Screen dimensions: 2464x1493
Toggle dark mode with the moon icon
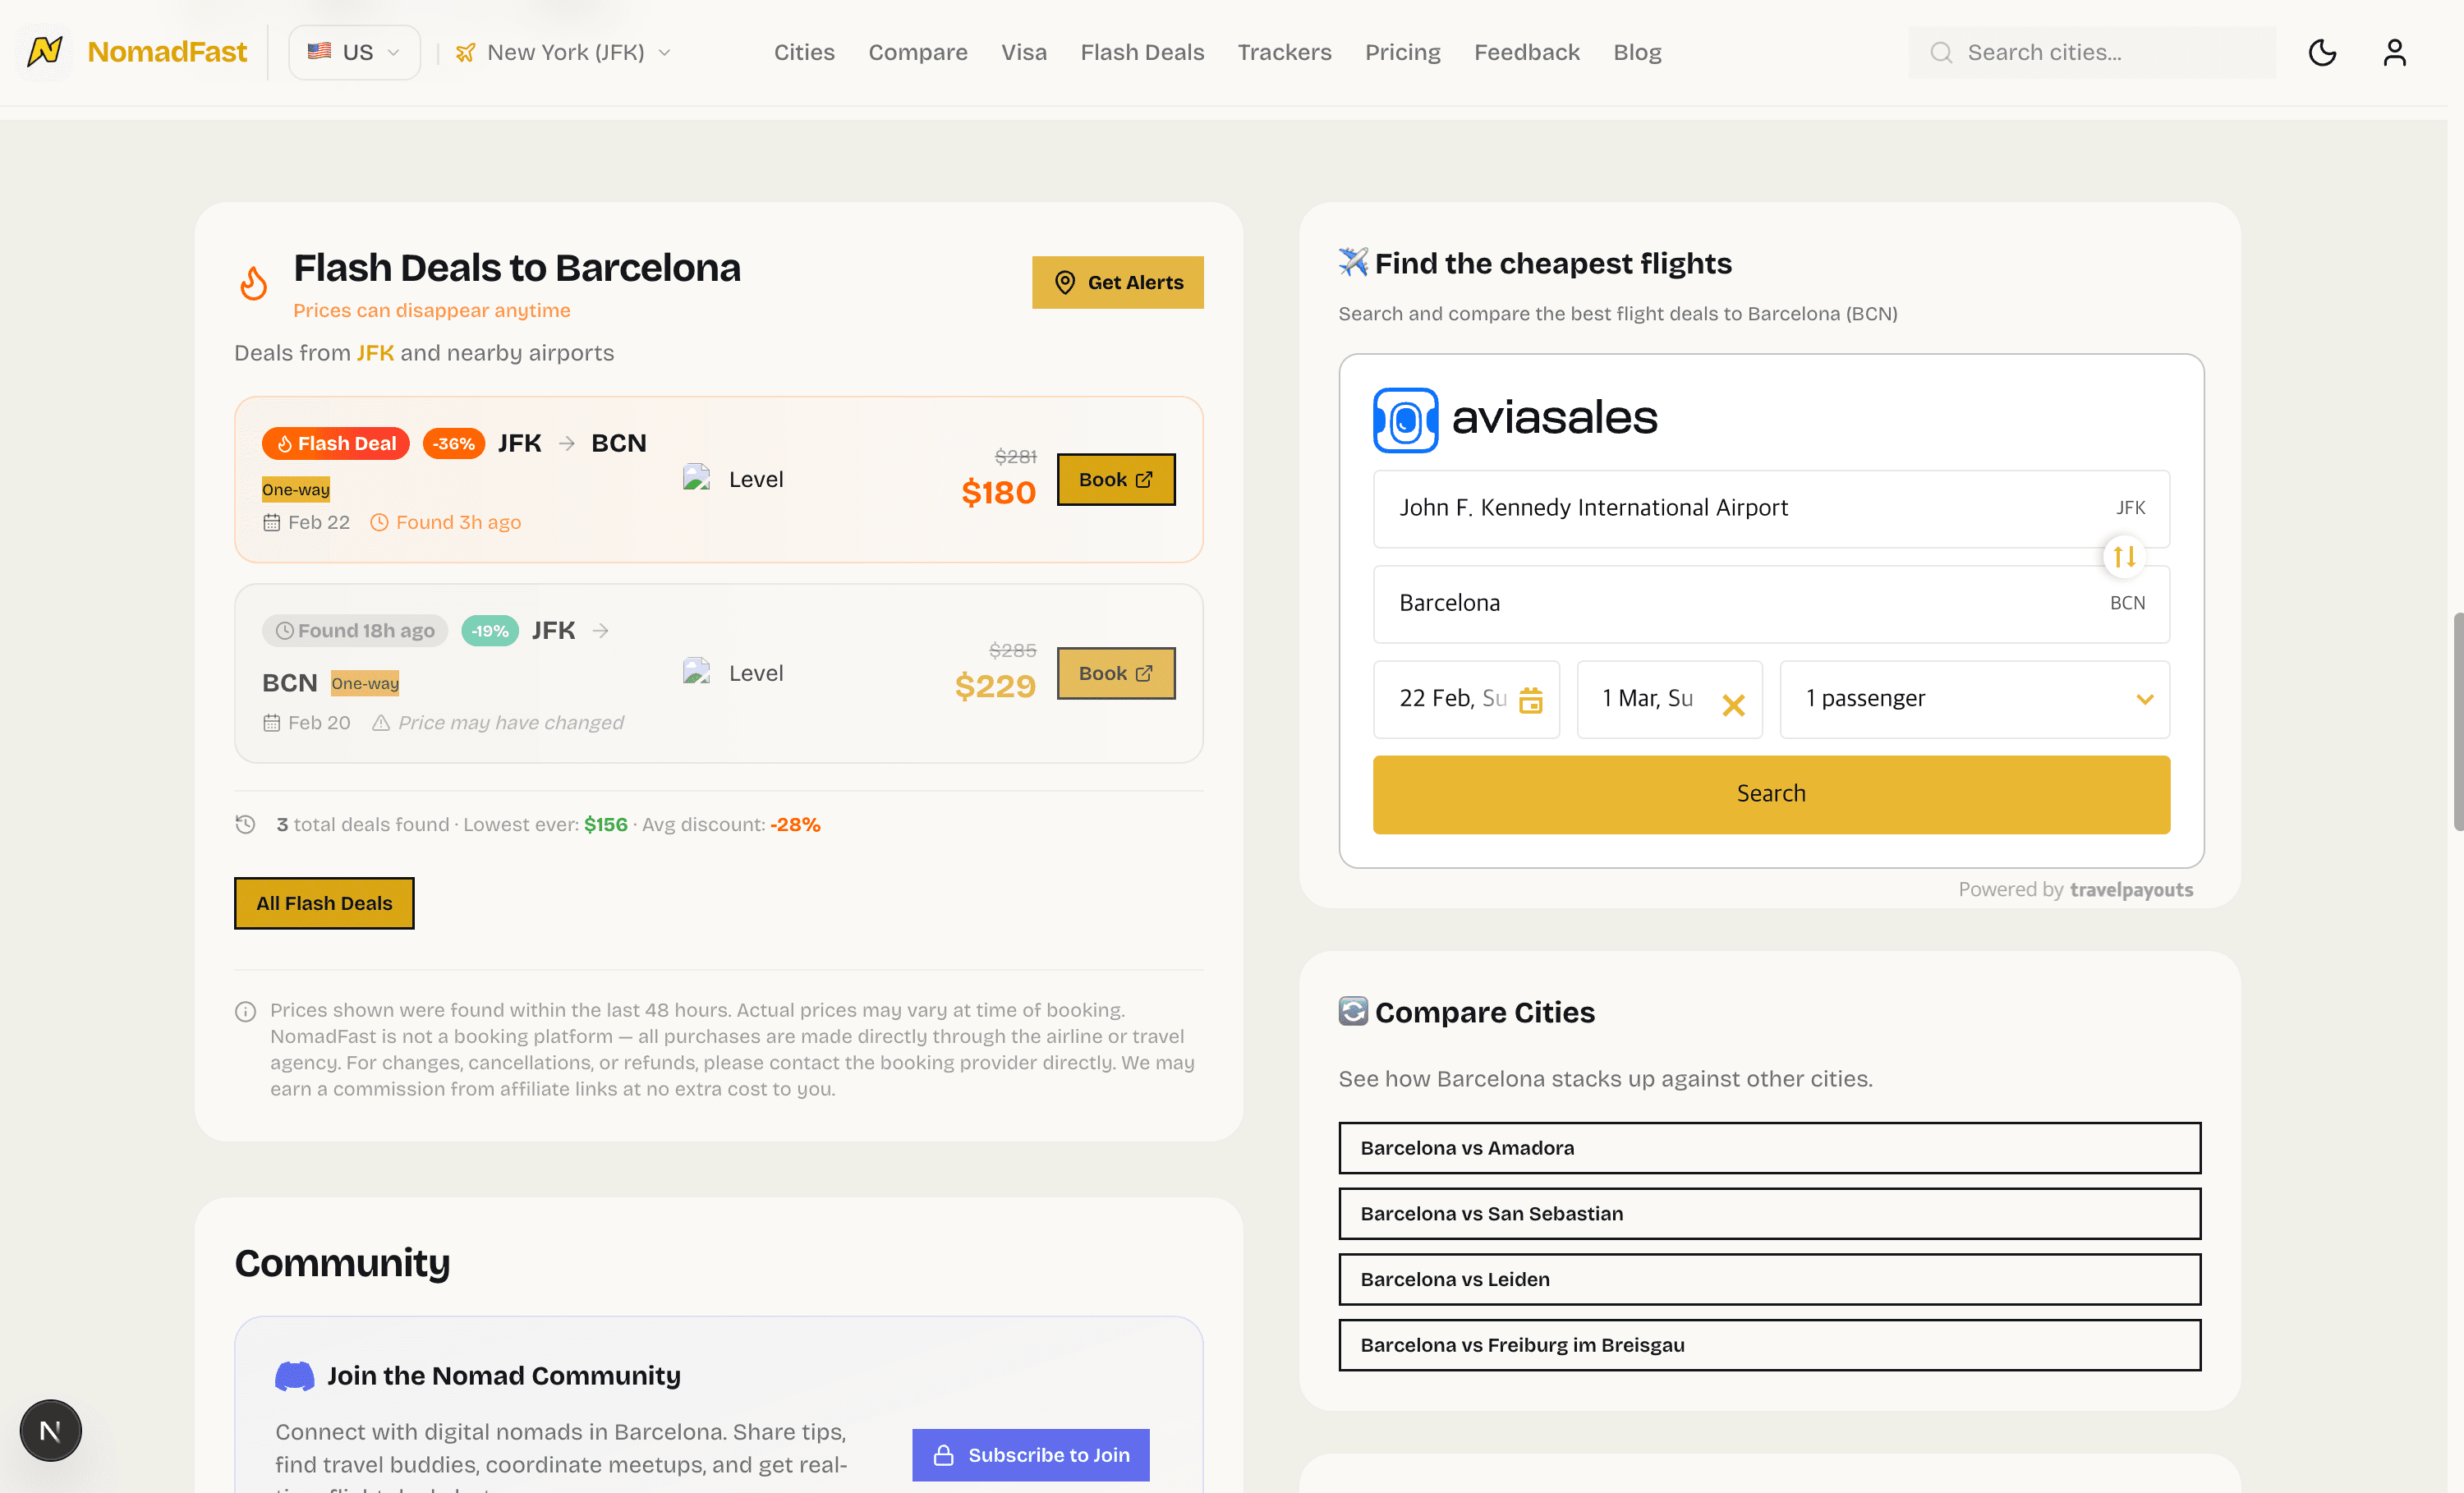pyautogui.click(x=2322, y=52)
